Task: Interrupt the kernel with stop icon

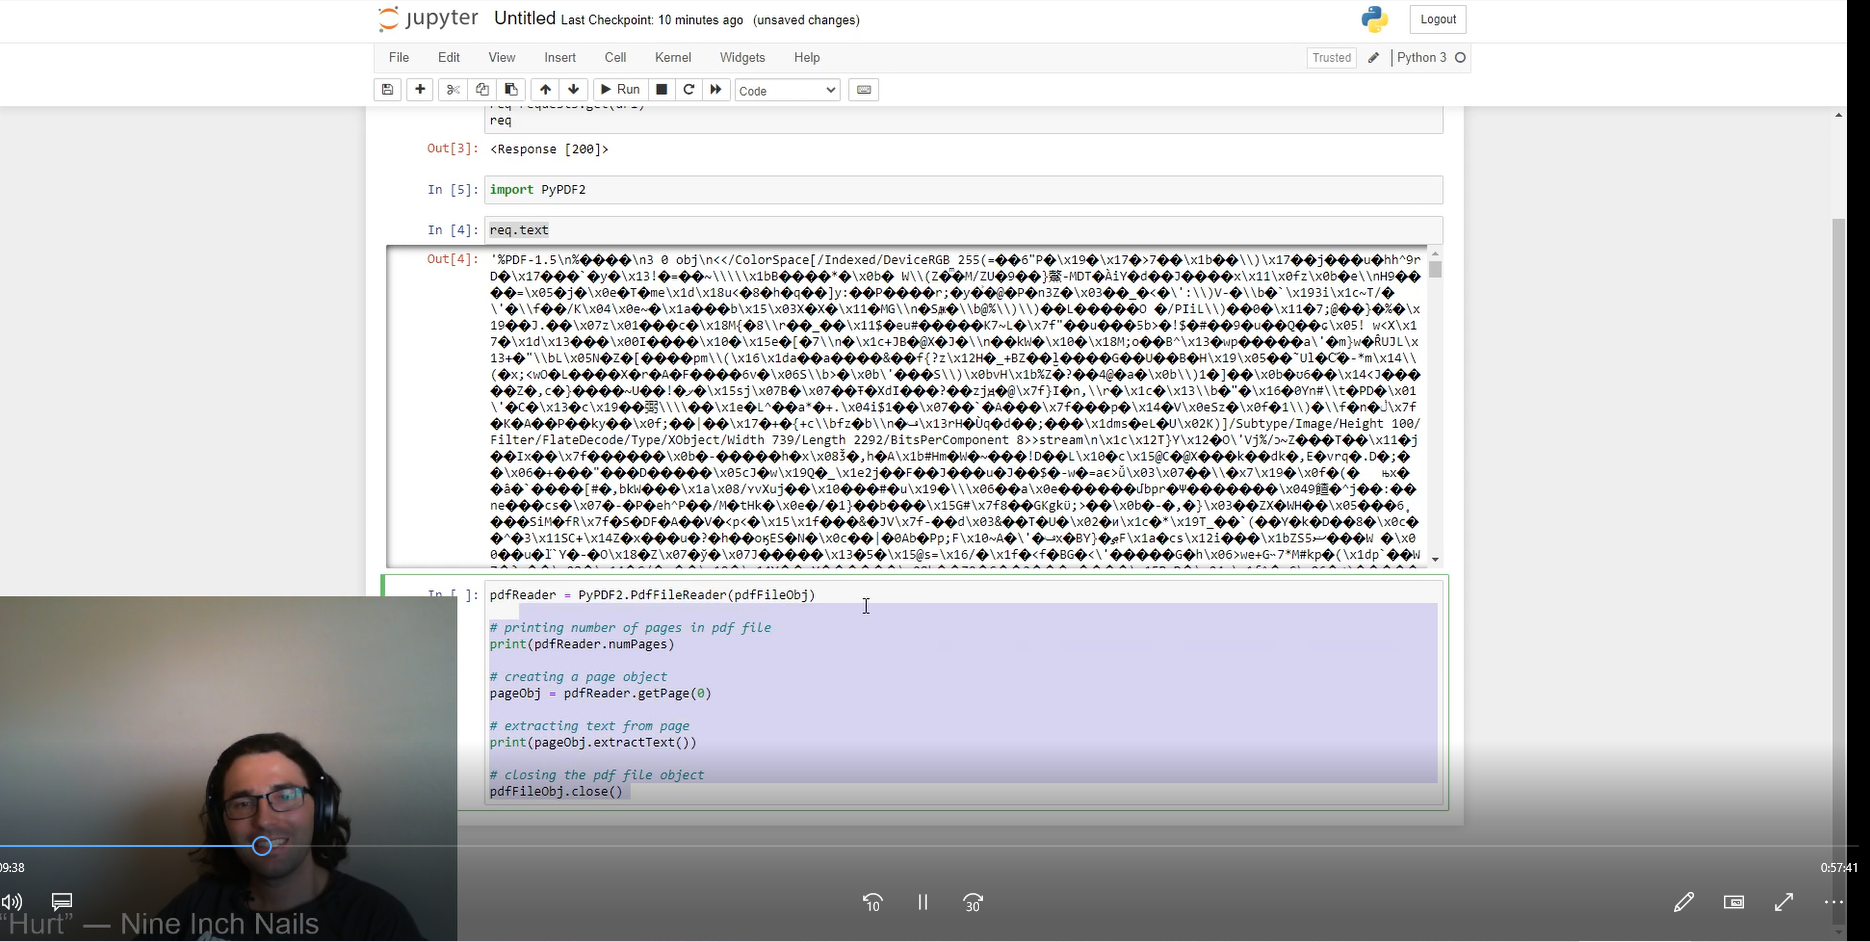Action: click(x=661, y=90)
